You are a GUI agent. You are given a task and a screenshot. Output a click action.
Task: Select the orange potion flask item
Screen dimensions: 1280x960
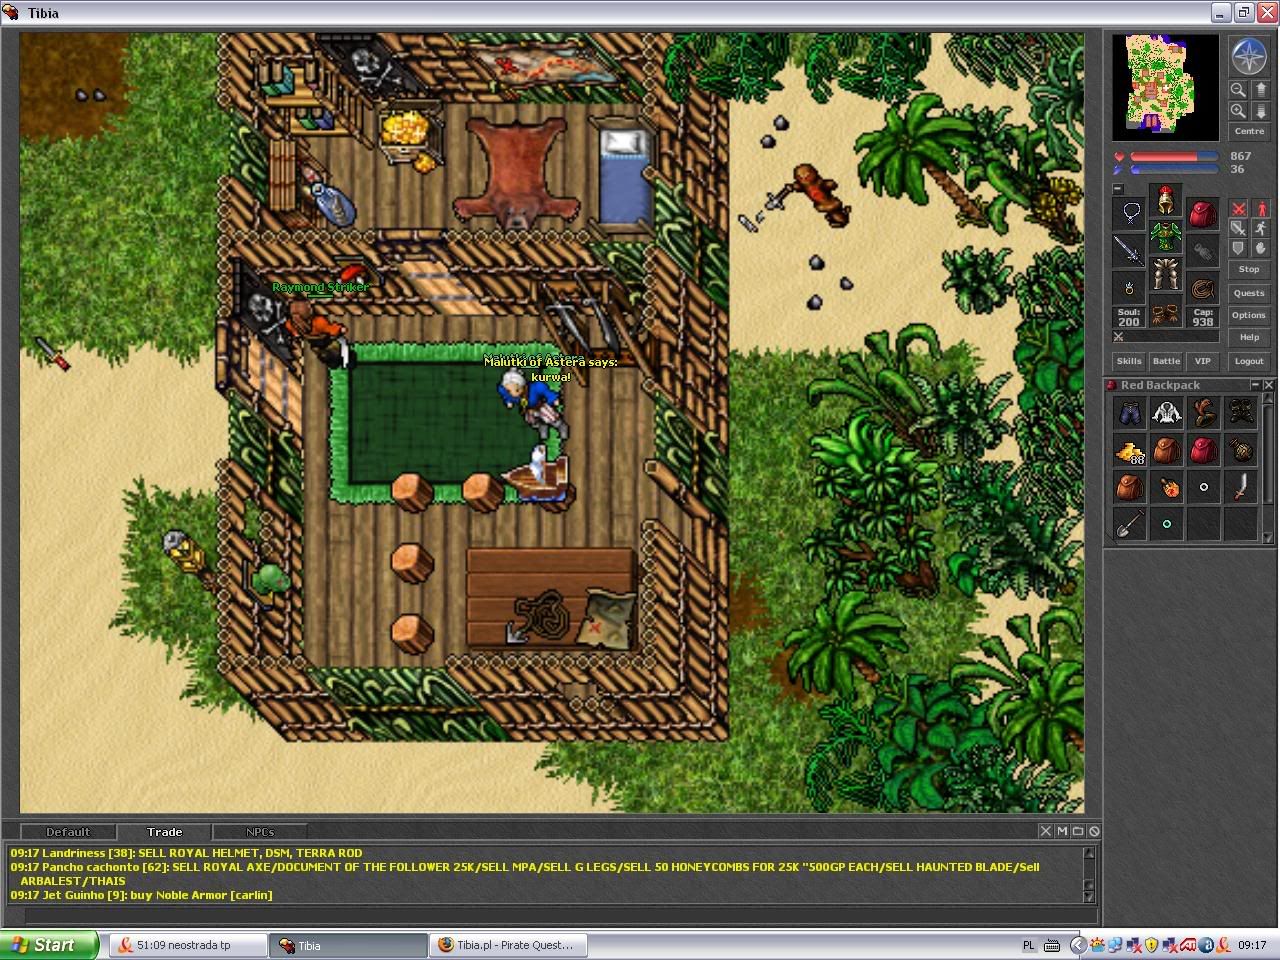[1167, 486]
